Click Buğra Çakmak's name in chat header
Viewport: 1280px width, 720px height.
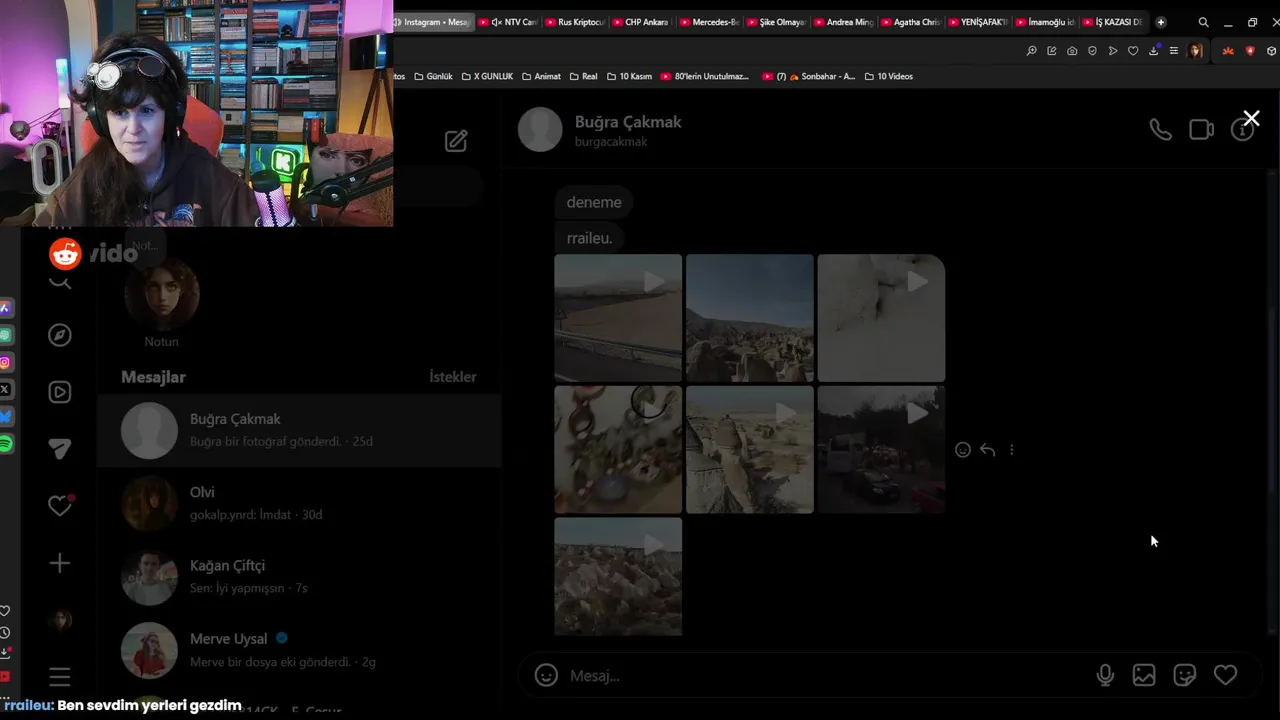click(628, 122)
